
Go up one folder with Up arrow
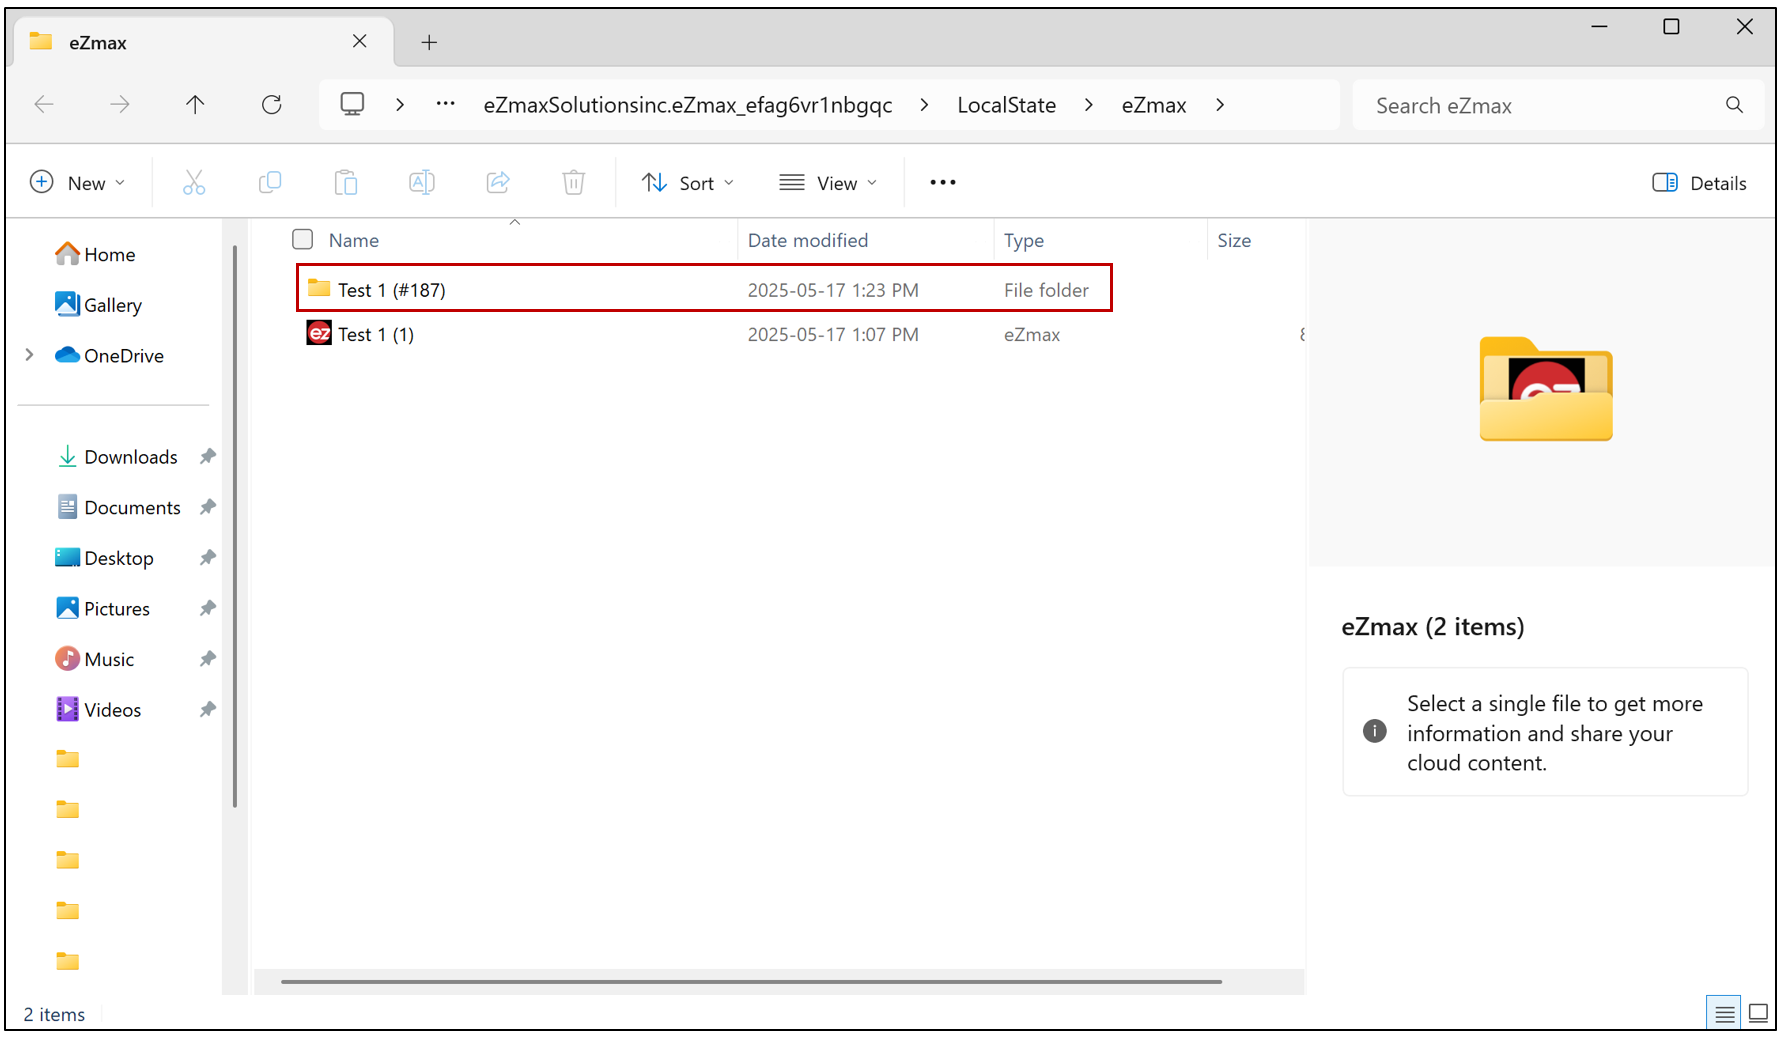pos(195,105)
